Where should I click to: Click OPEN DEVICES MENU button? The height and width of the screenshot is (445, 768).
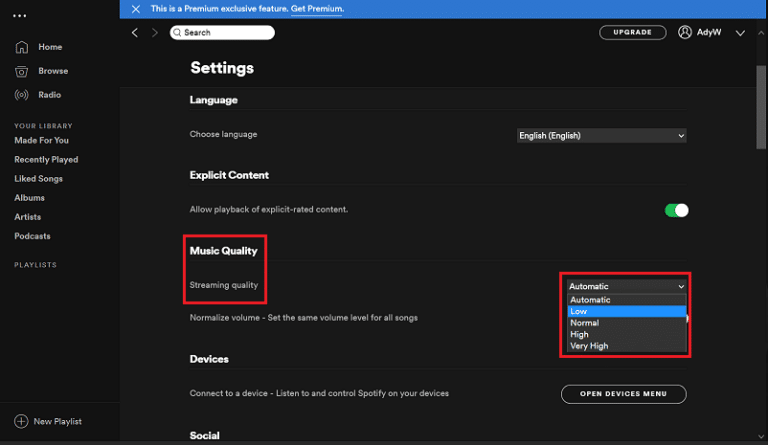click(x=624, y=394)
